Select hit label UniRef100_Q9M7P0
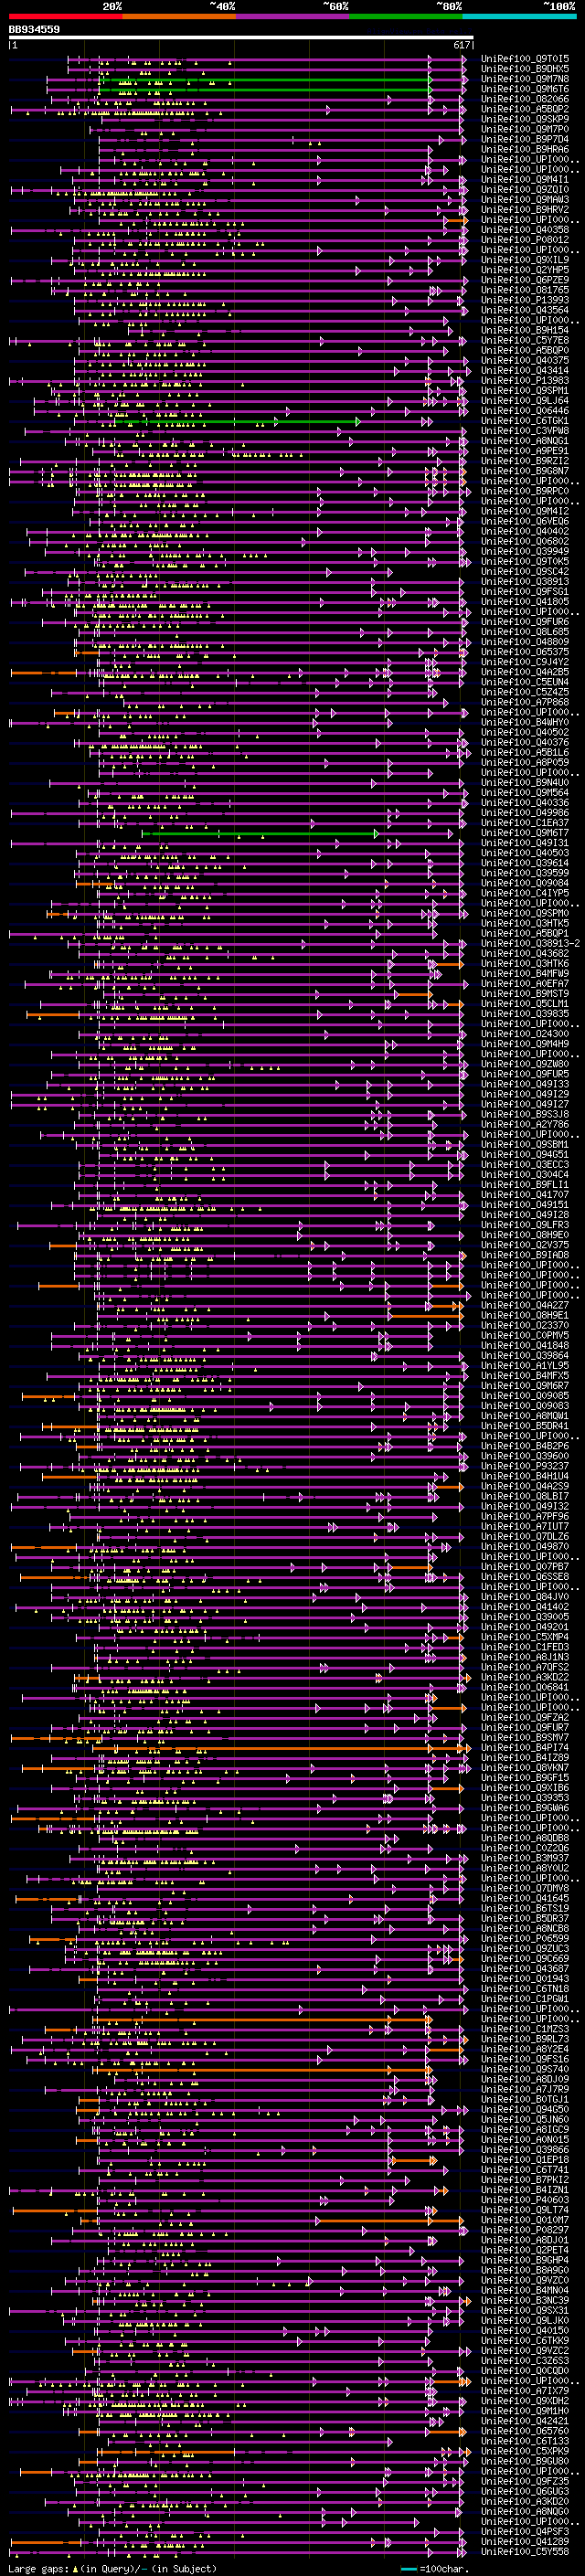 [x=524, y=129]
